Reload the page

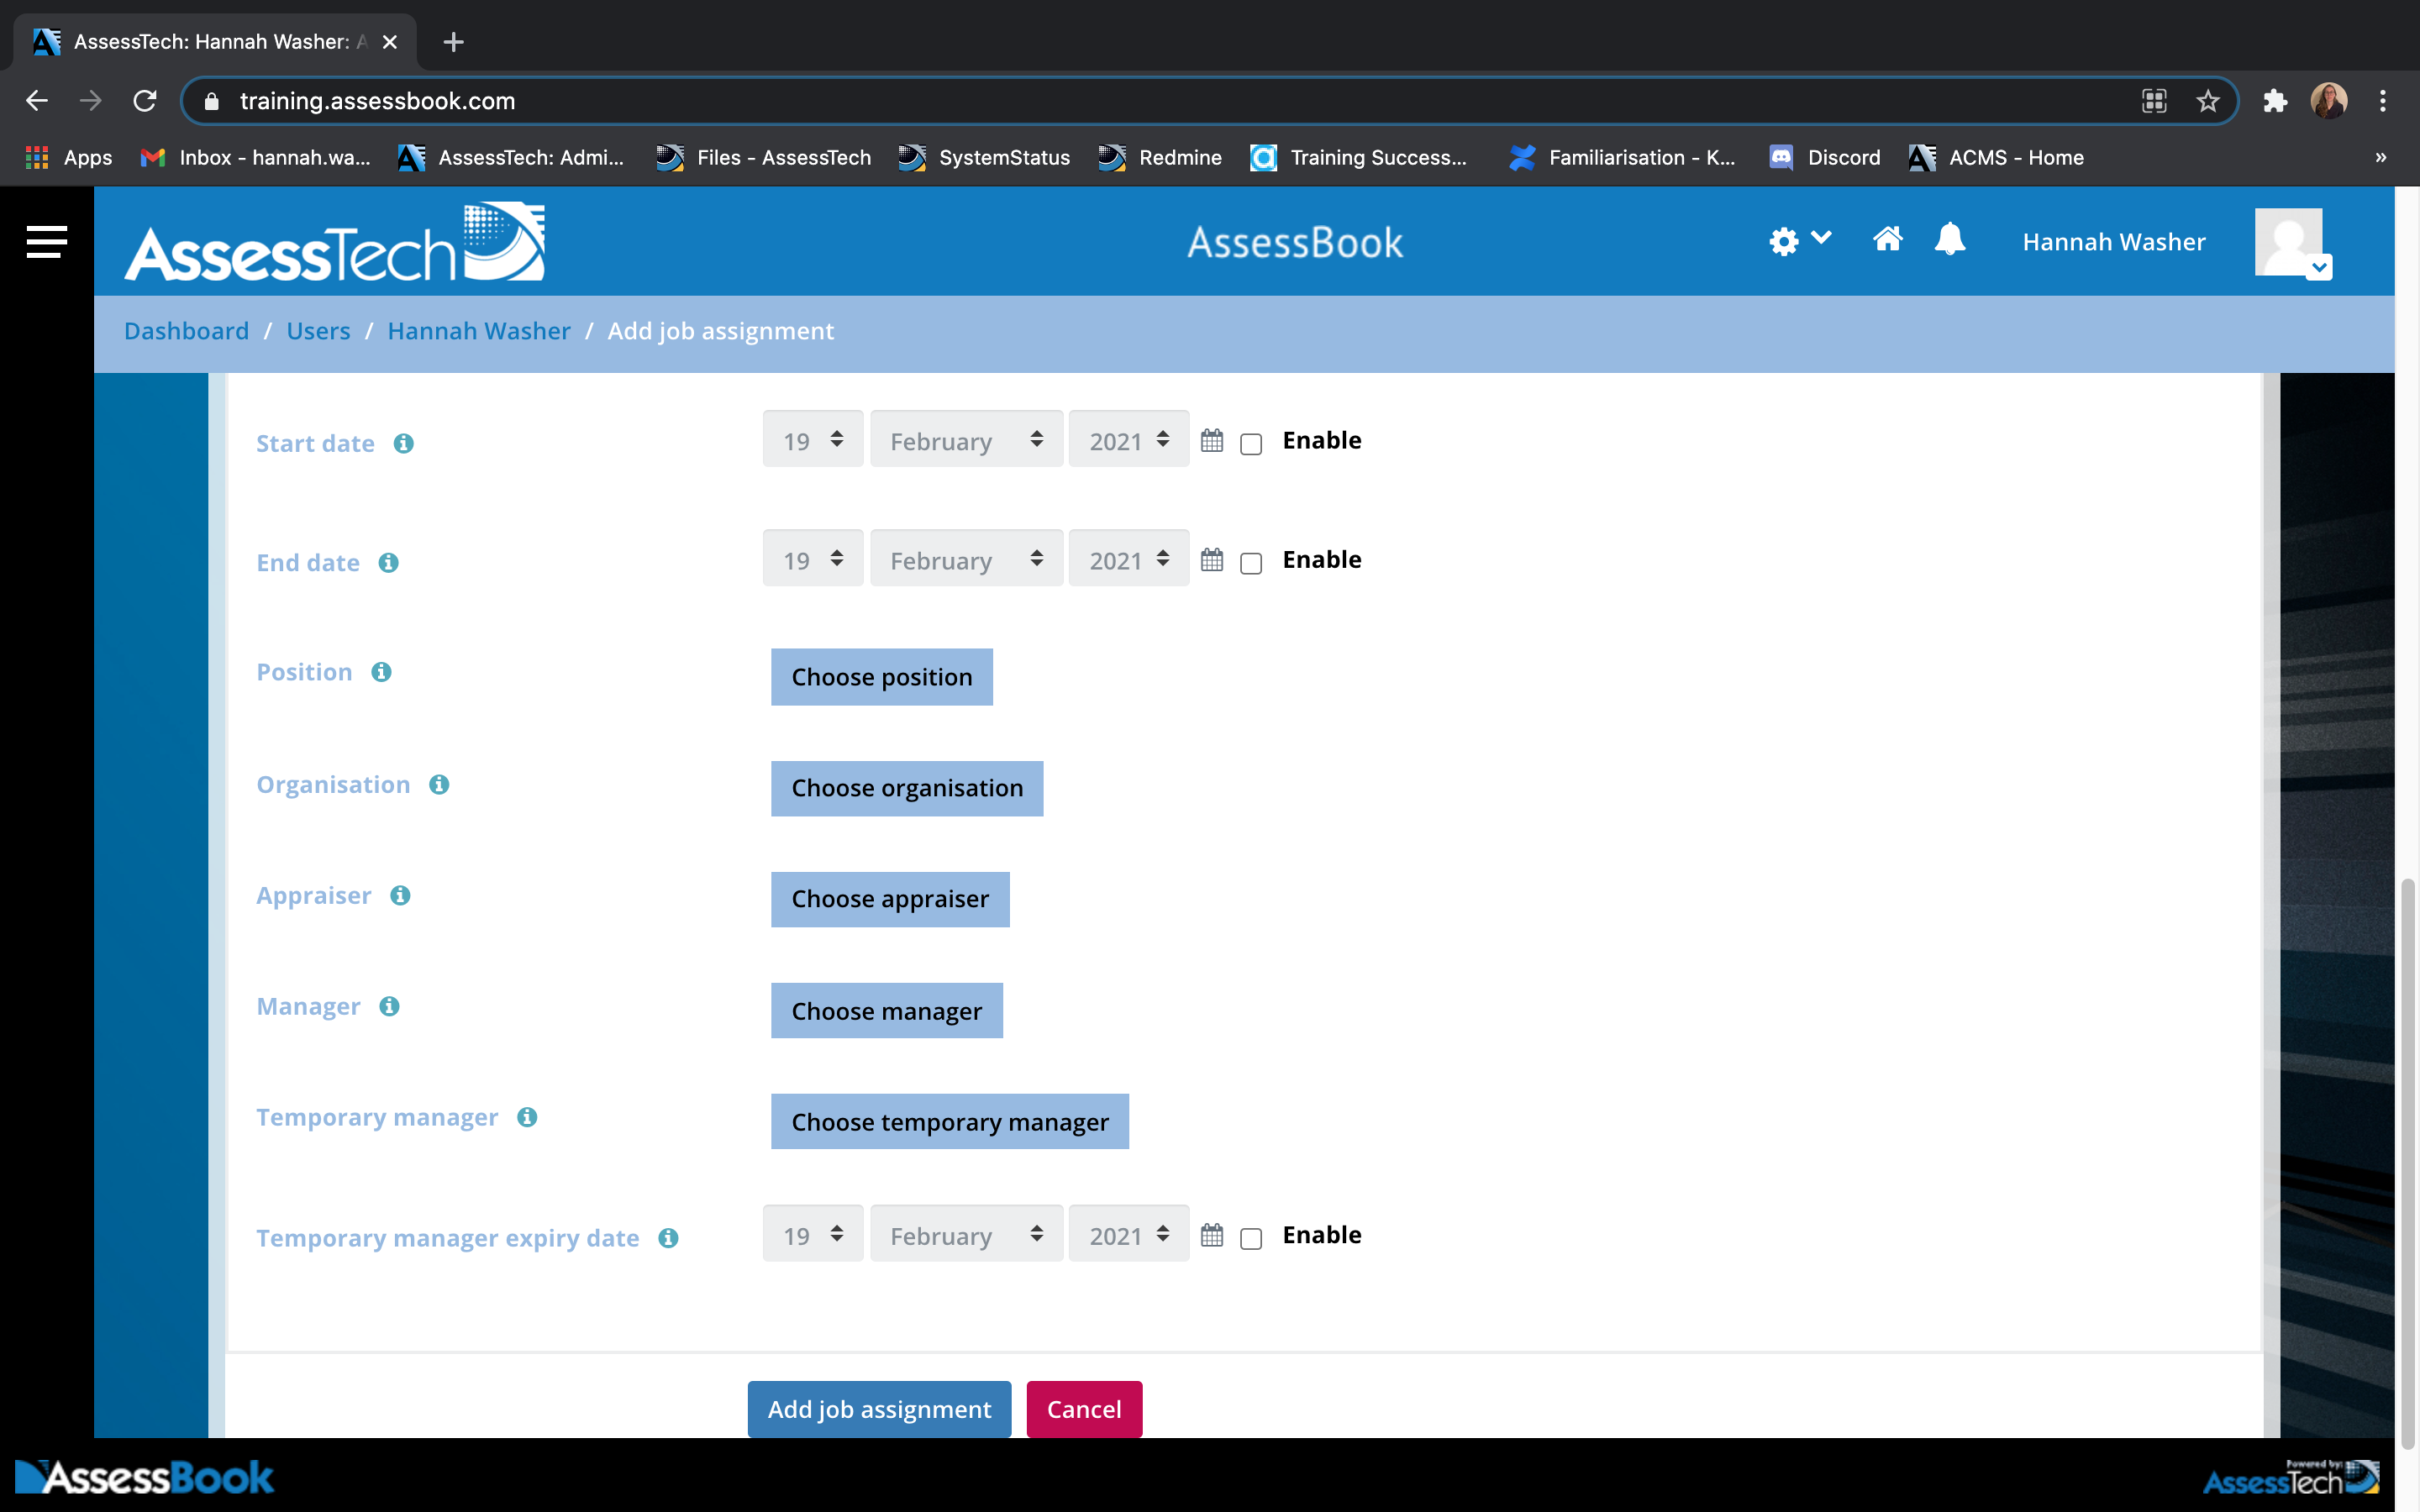tap(145, 101)
